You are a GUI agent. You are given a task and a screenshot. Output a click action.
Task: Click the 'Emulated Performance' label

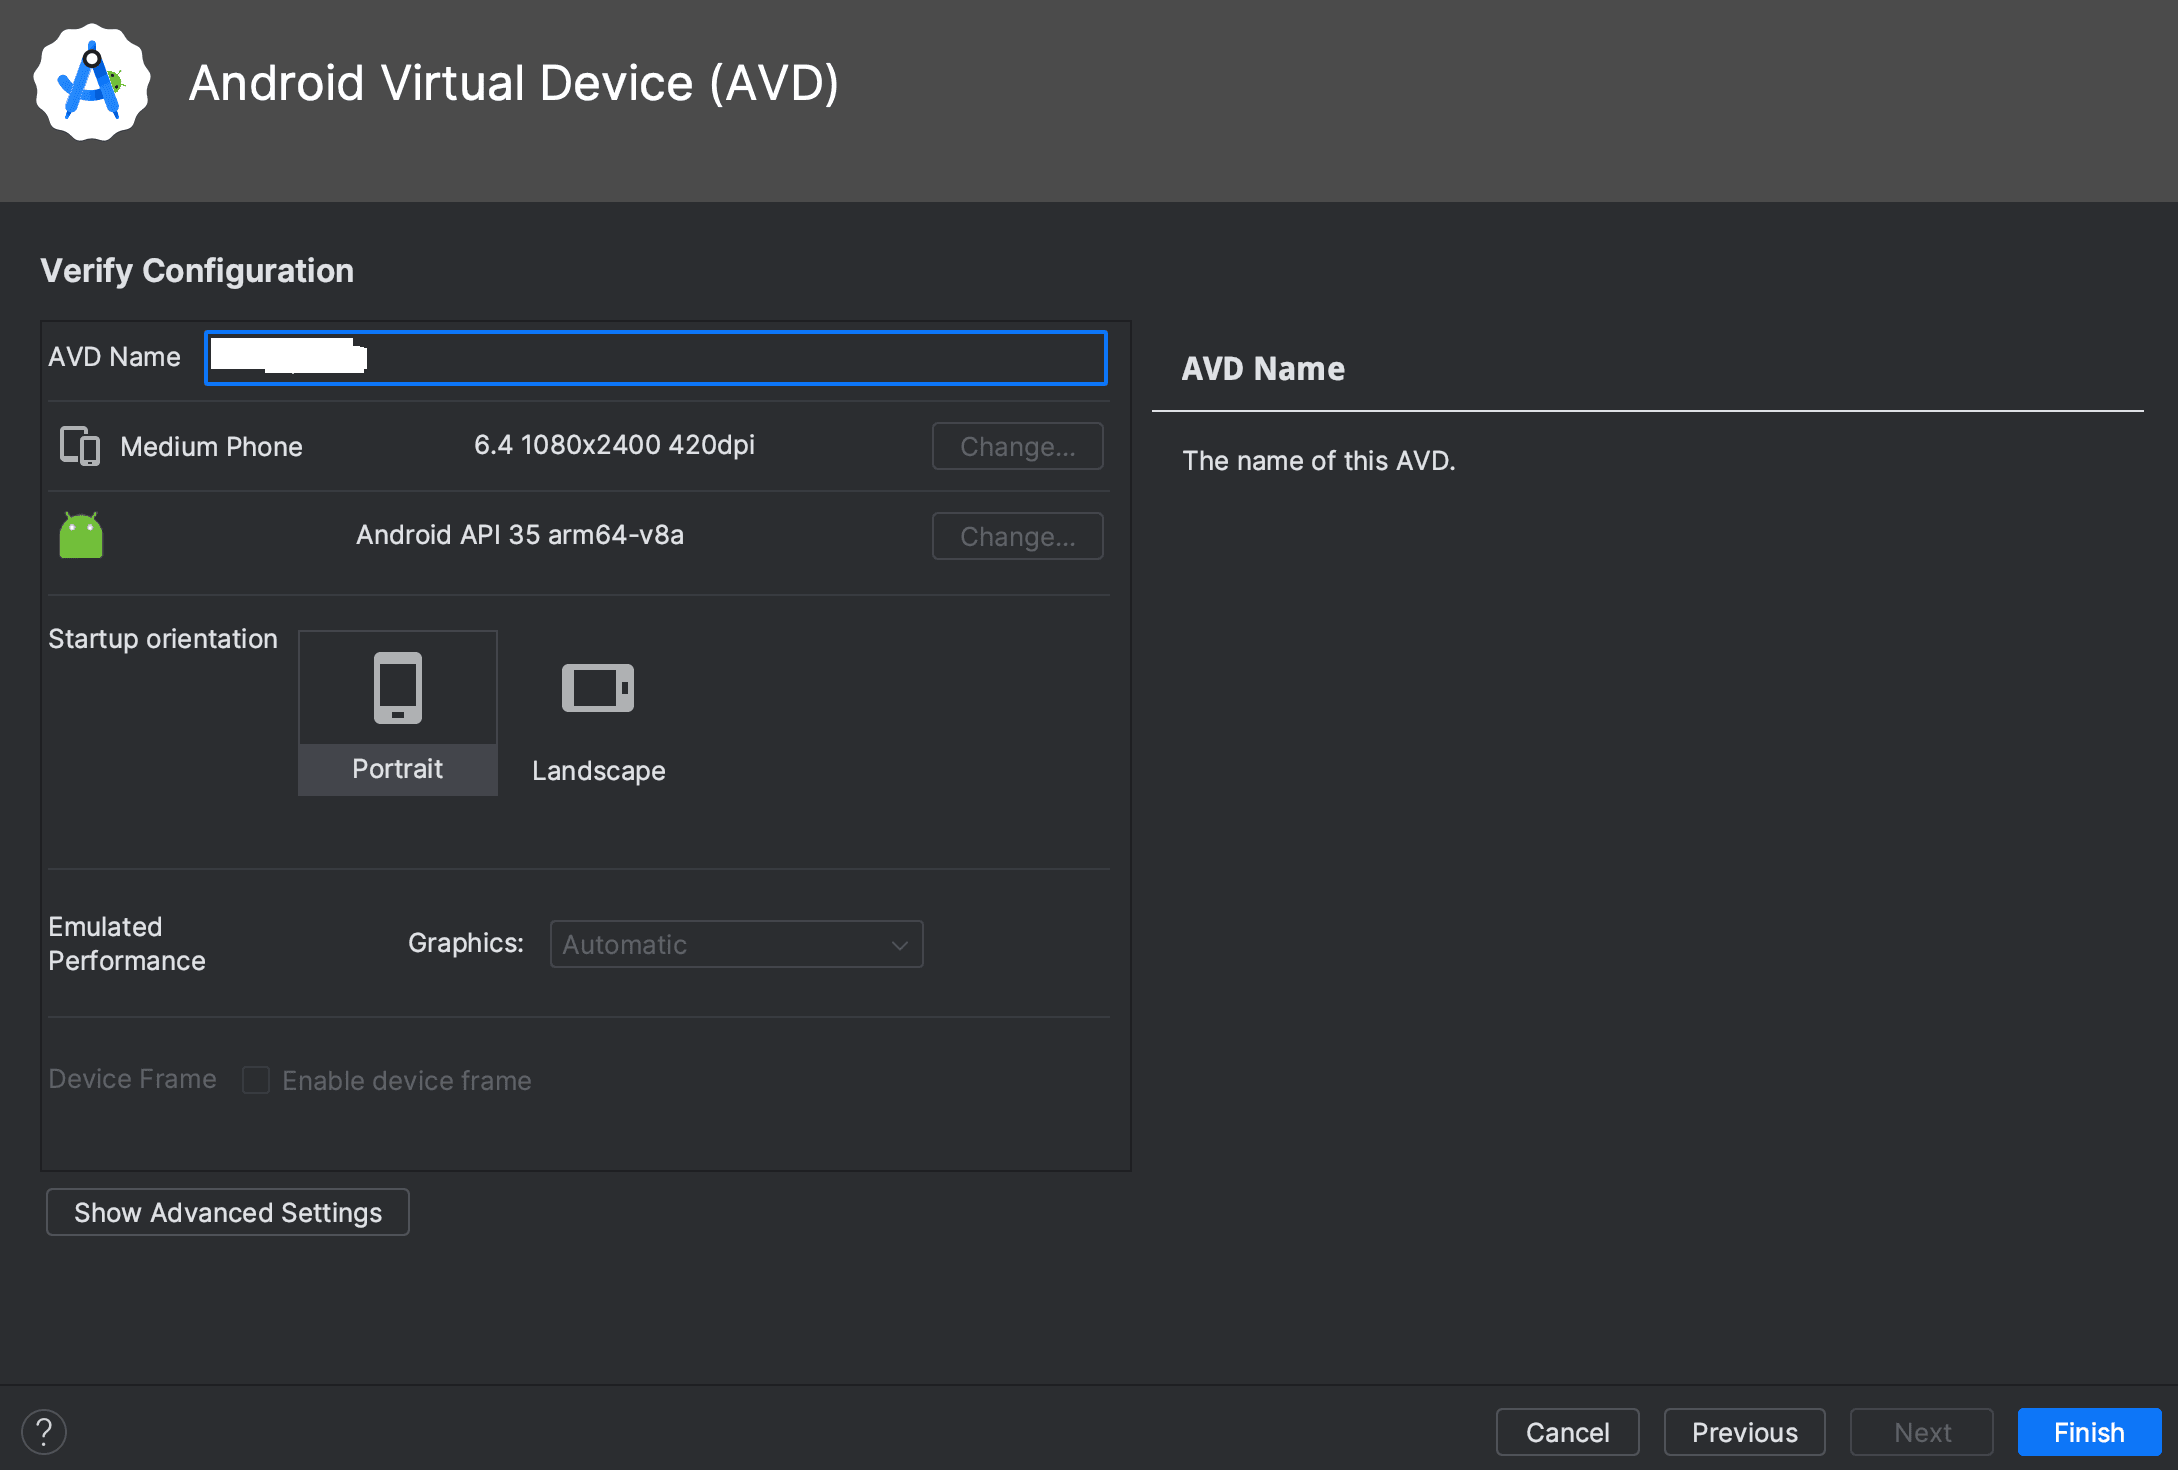127,944
